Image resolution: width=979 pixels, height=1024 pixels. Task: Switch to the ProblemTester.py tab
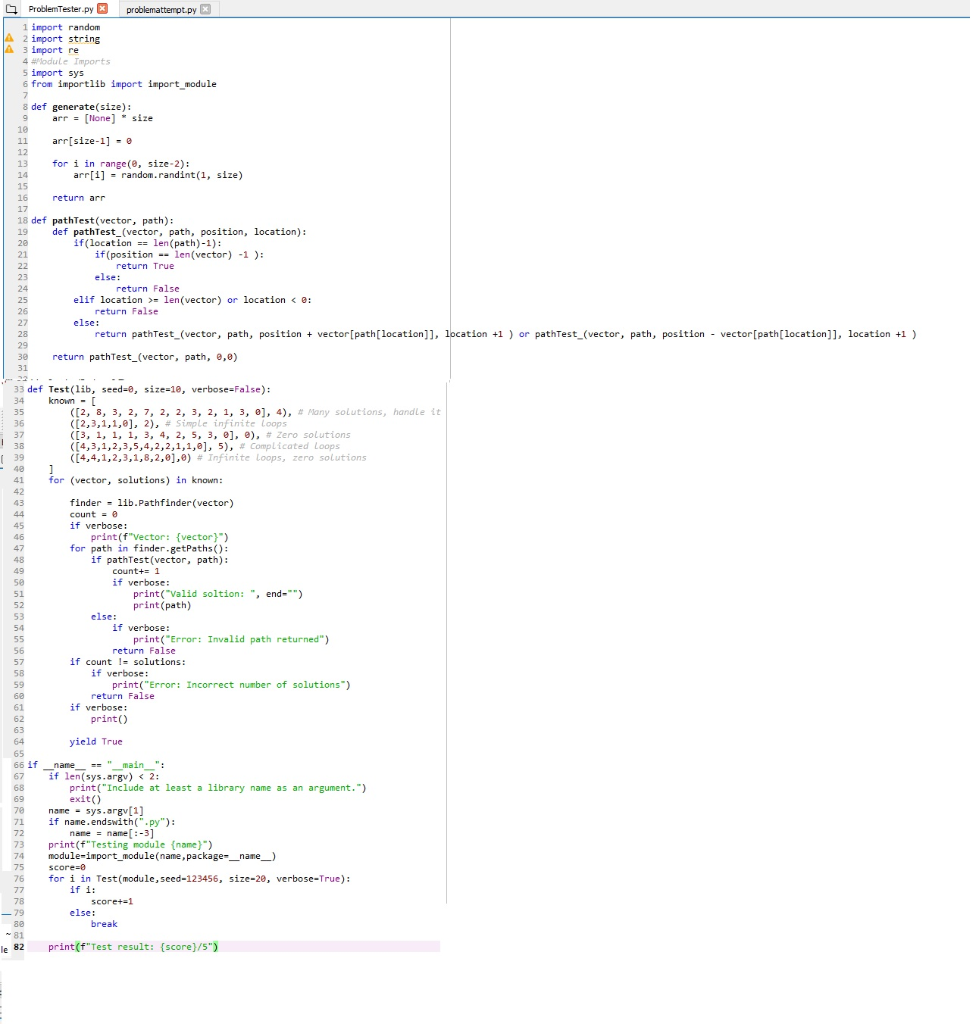point(61,9)
